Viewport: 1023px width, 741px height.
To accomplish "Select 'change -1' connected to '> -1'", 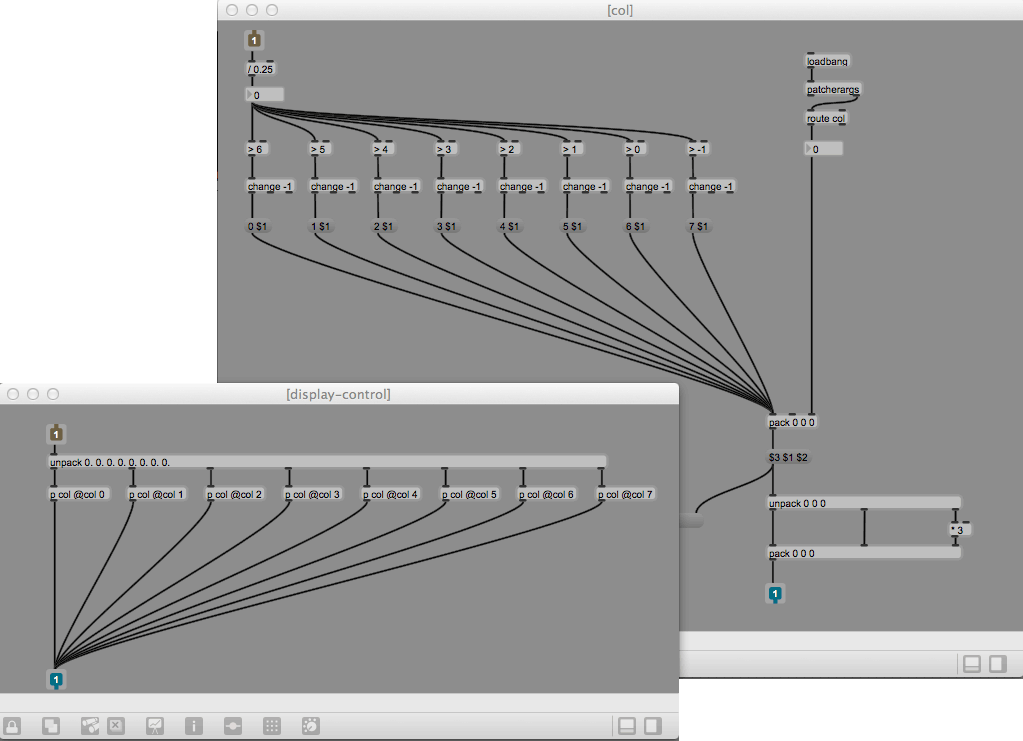I will pyautogui.click(x=711, y=187).
